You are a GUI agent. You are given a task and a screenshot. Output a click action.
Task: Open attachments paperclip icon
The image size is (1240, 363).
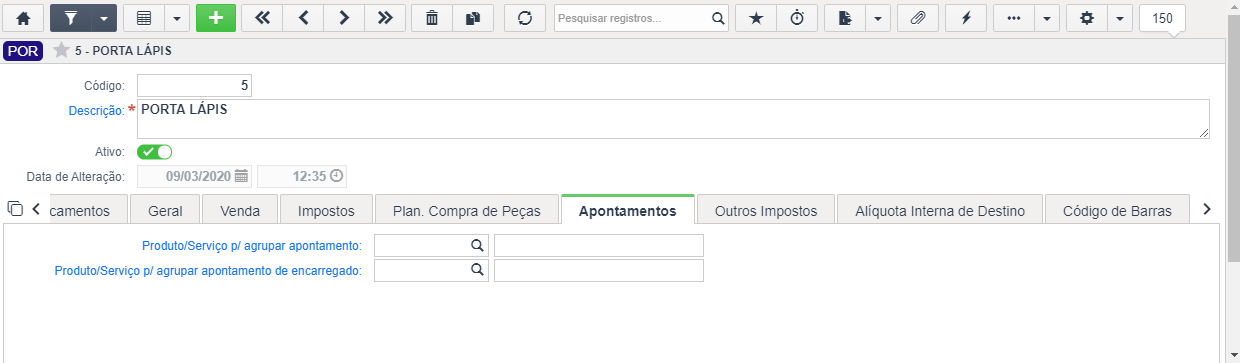917,18
